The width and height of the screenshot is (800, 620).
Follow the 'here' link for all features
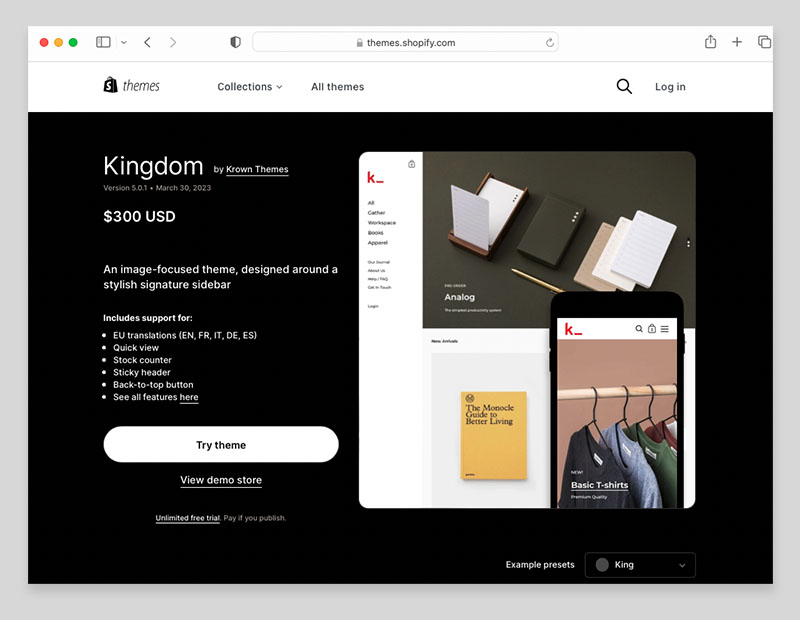pyautogui.click(x=189, y=397)
